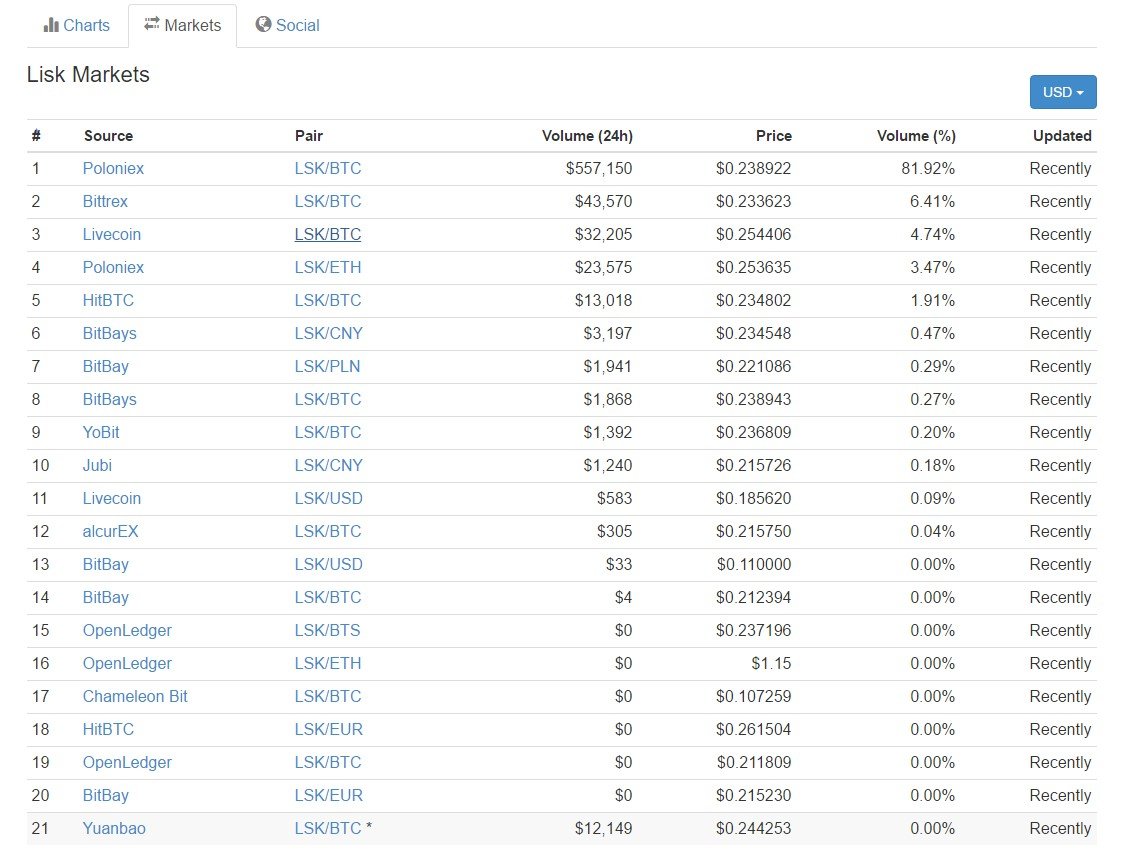
Task: Open BitBay source link in row 7
Action: click(106, 366)
